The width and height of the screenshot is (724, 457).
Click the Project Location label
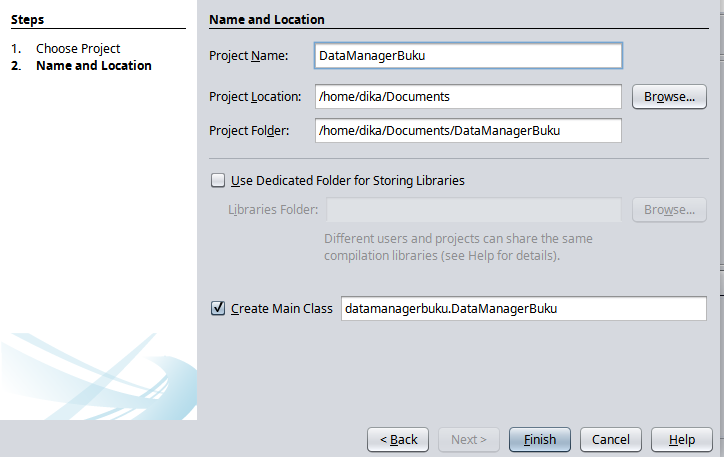pyautogui.click(x=255, y=97)
